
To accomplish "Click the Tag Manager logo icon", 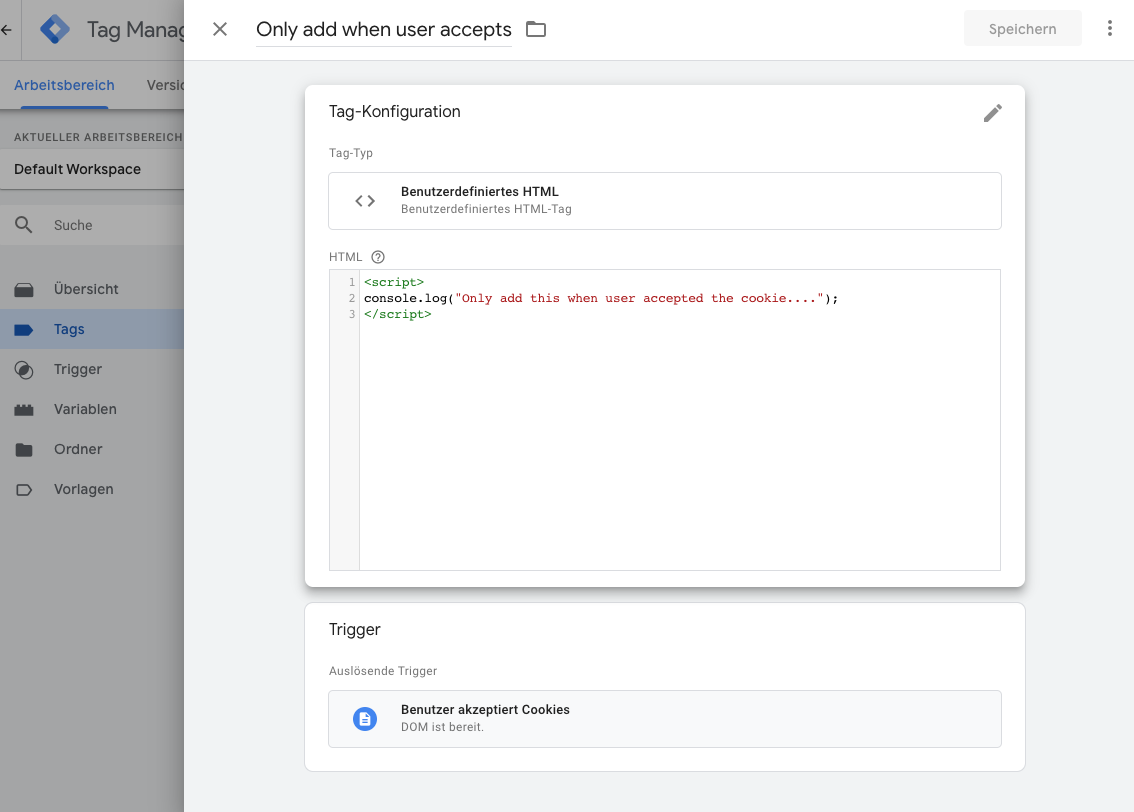I will 54,29.
